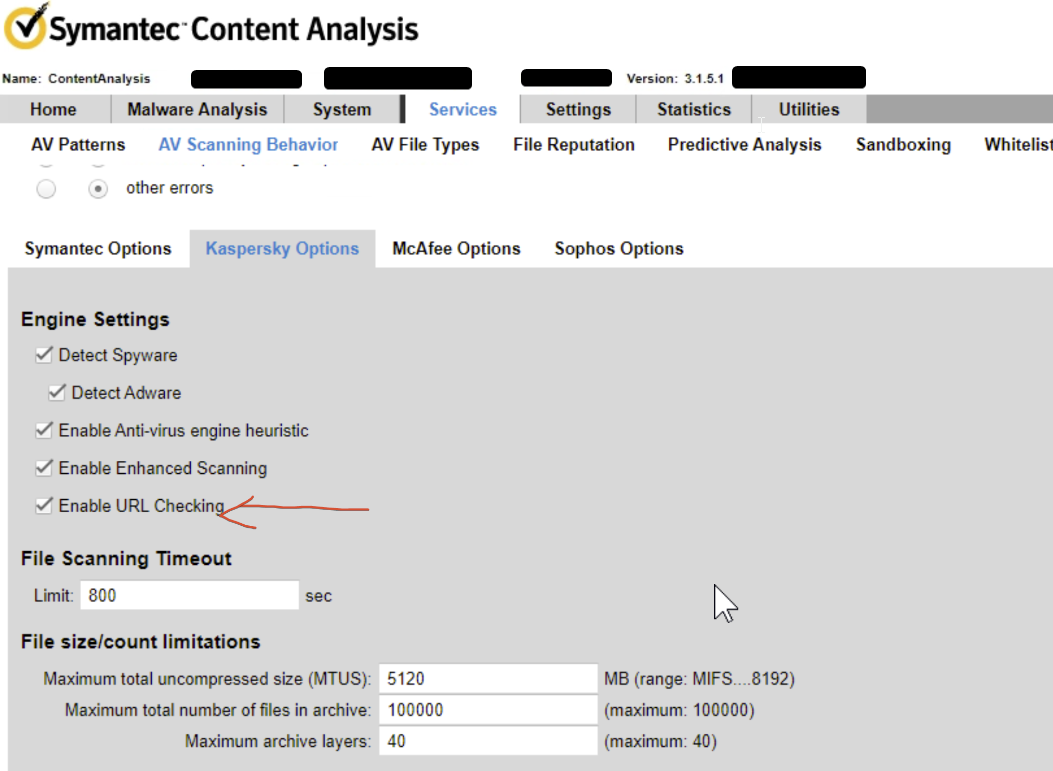
Task: Open Predictive Analysis section
Action: [x=744, y=145]
